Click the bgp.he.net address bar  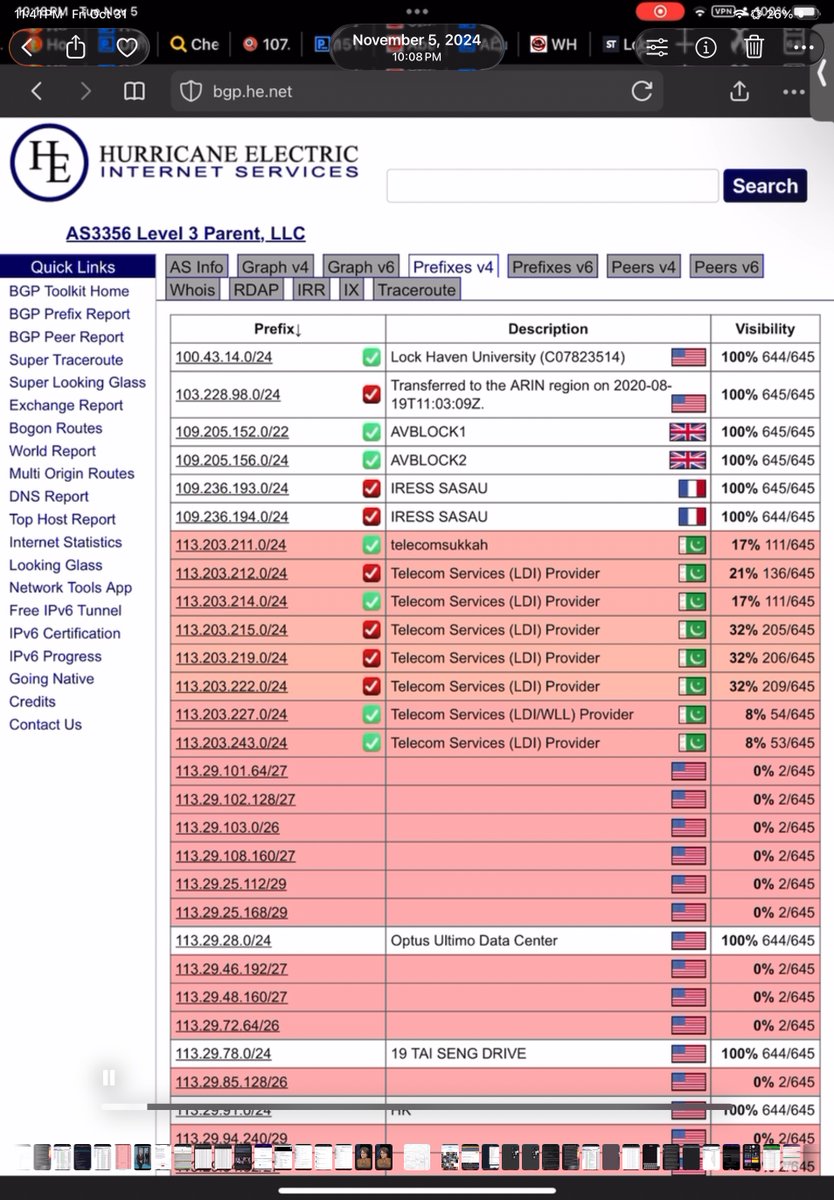(416, 91)
